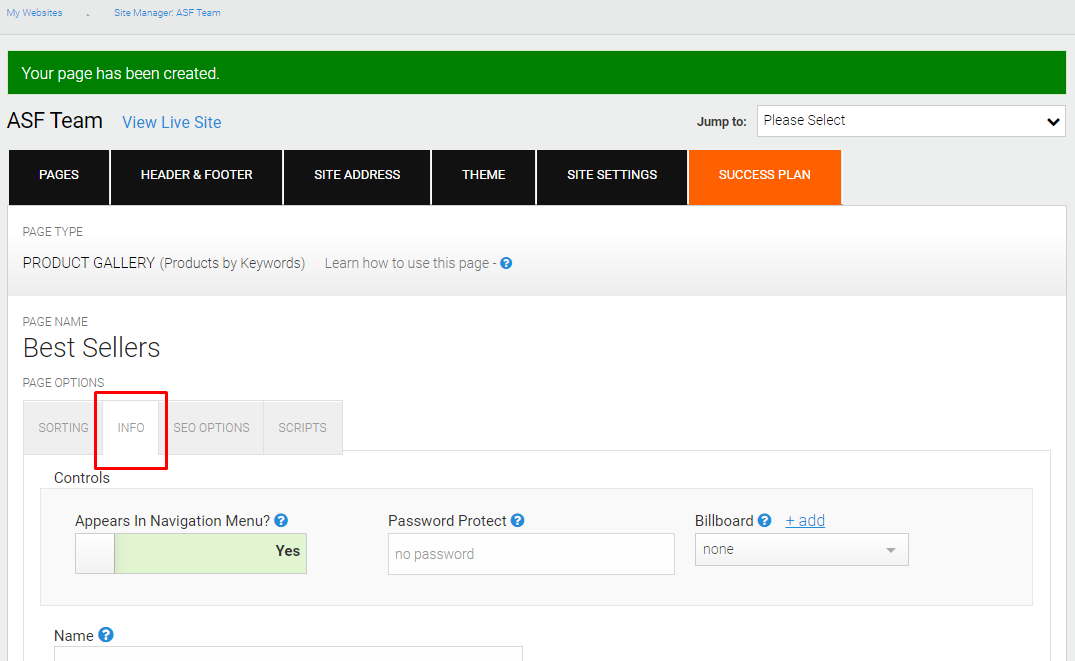
Task: Select the THEME tab
Action: 483,177
